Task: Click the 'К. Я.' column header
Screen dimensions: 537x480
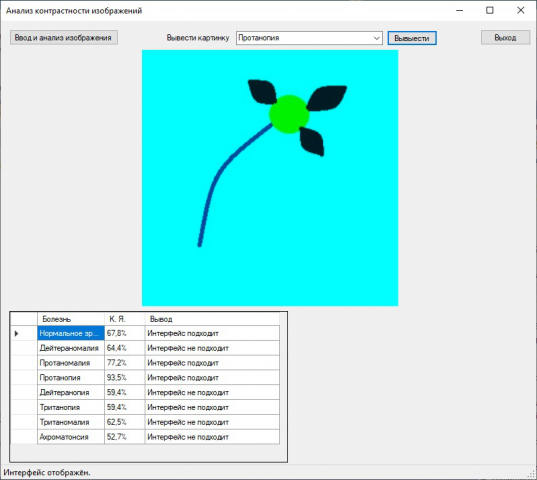Action: 125,319
